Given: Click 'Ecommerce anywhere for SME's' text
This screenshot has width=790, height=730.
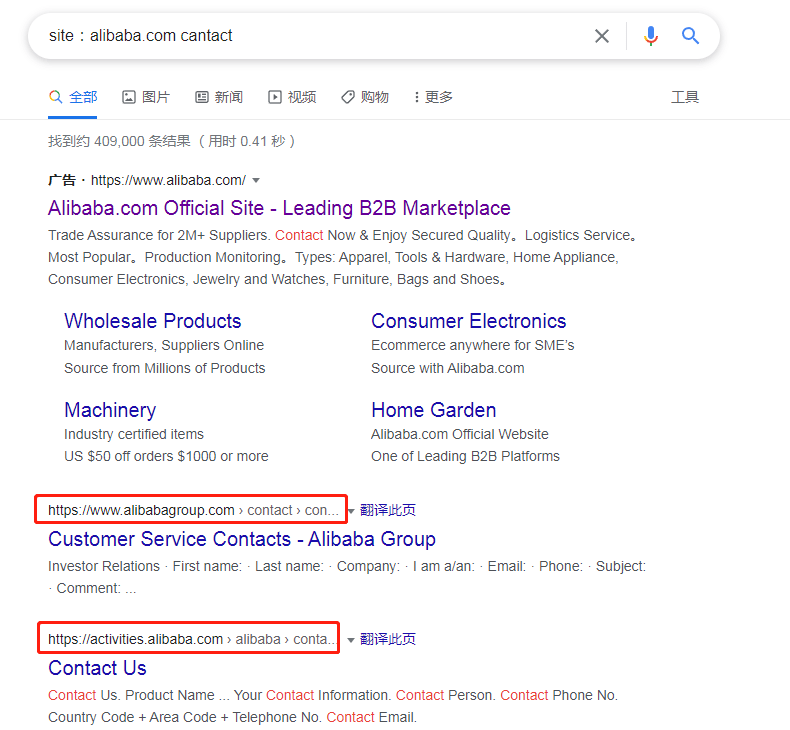Looking at the screenshot, I should (473, 345).
